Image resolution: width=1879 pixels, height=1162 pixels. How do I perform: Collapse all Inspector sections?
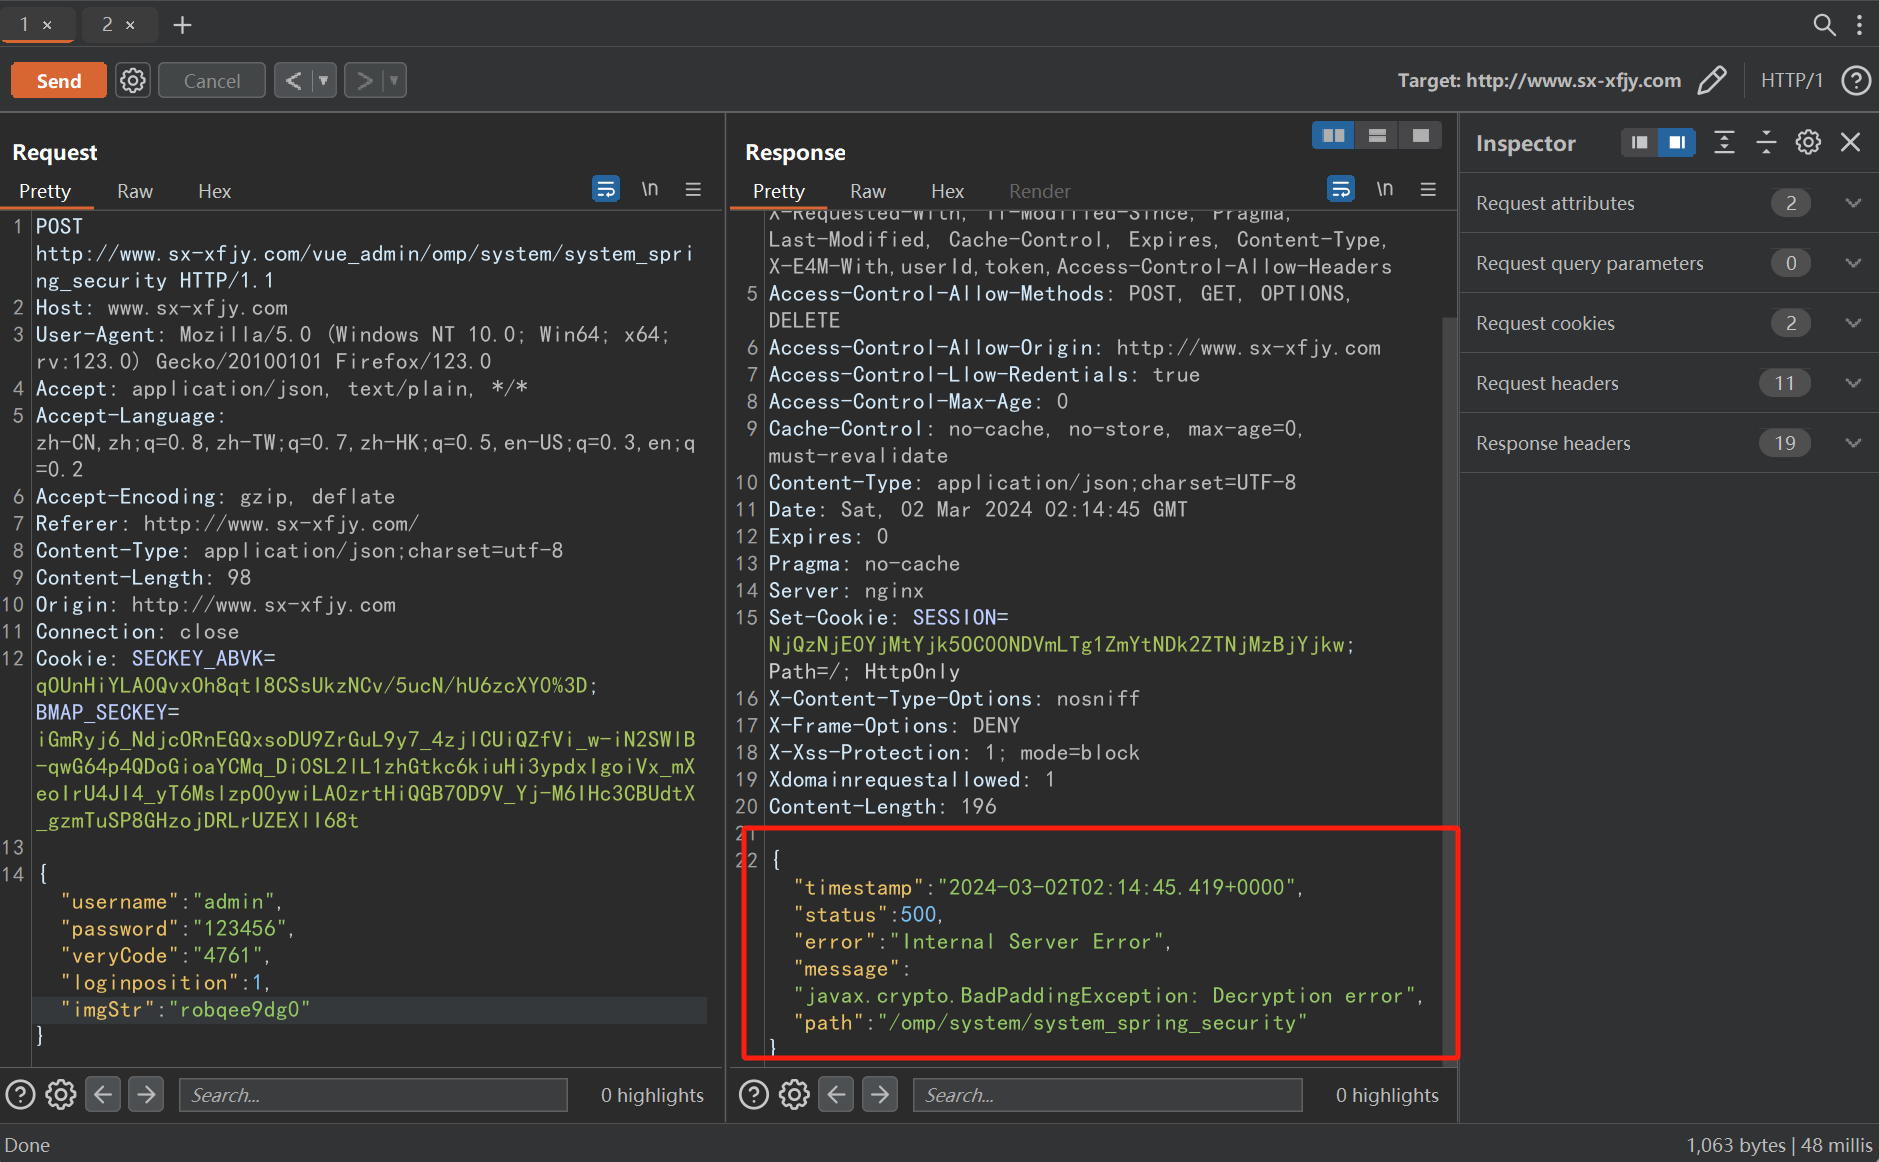coord(1766,142)
